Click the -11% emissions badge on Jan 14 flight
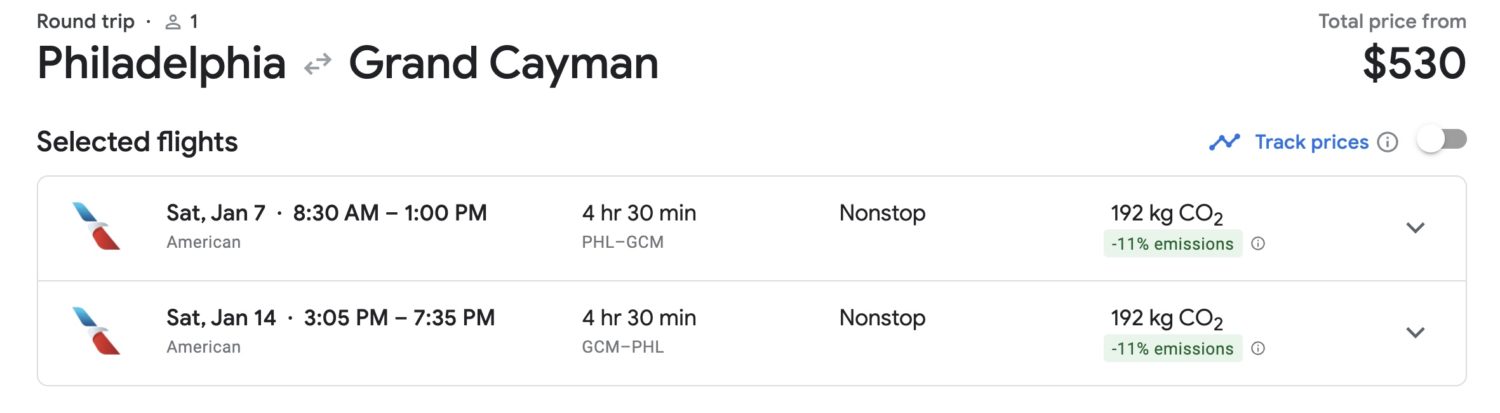 click(x=1173, y=348)
